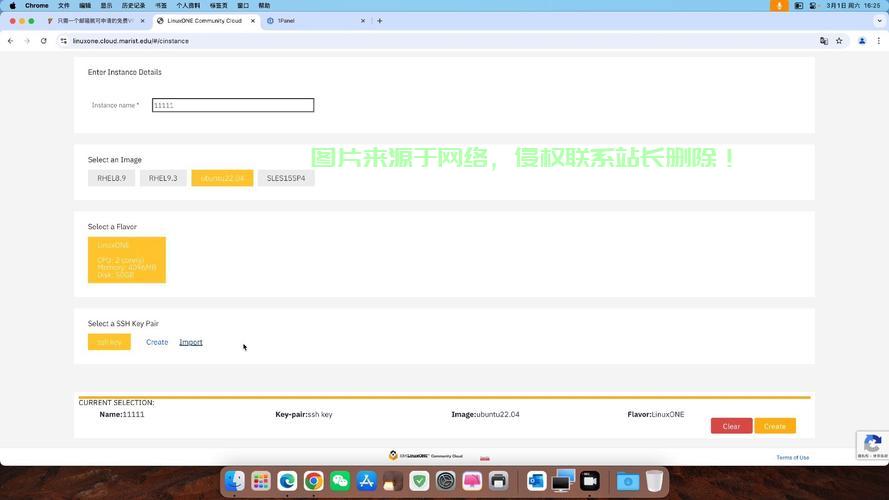
Task: Open Finder from the dock
Action: 234,481
